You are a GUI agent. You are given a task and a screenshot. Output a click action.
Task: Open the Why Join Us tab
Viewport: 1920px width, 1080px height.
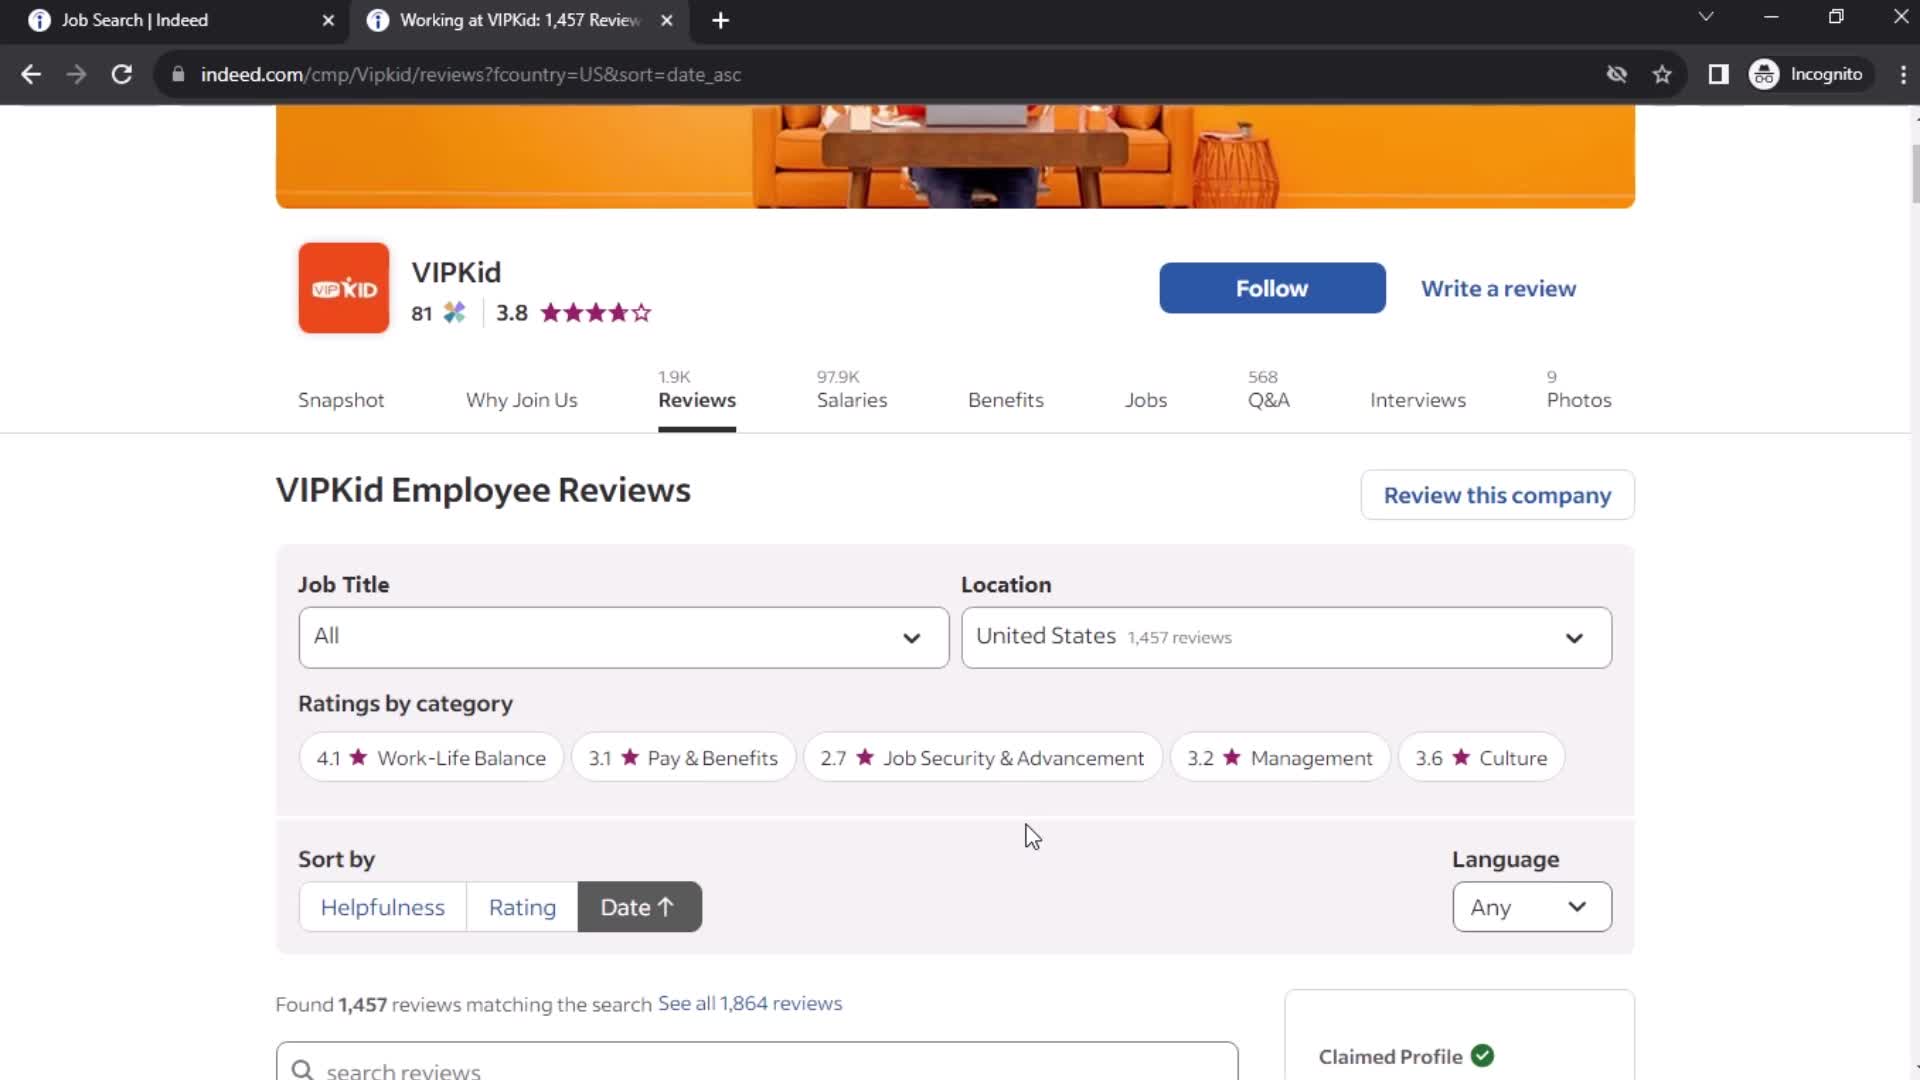tap(522, 400)
